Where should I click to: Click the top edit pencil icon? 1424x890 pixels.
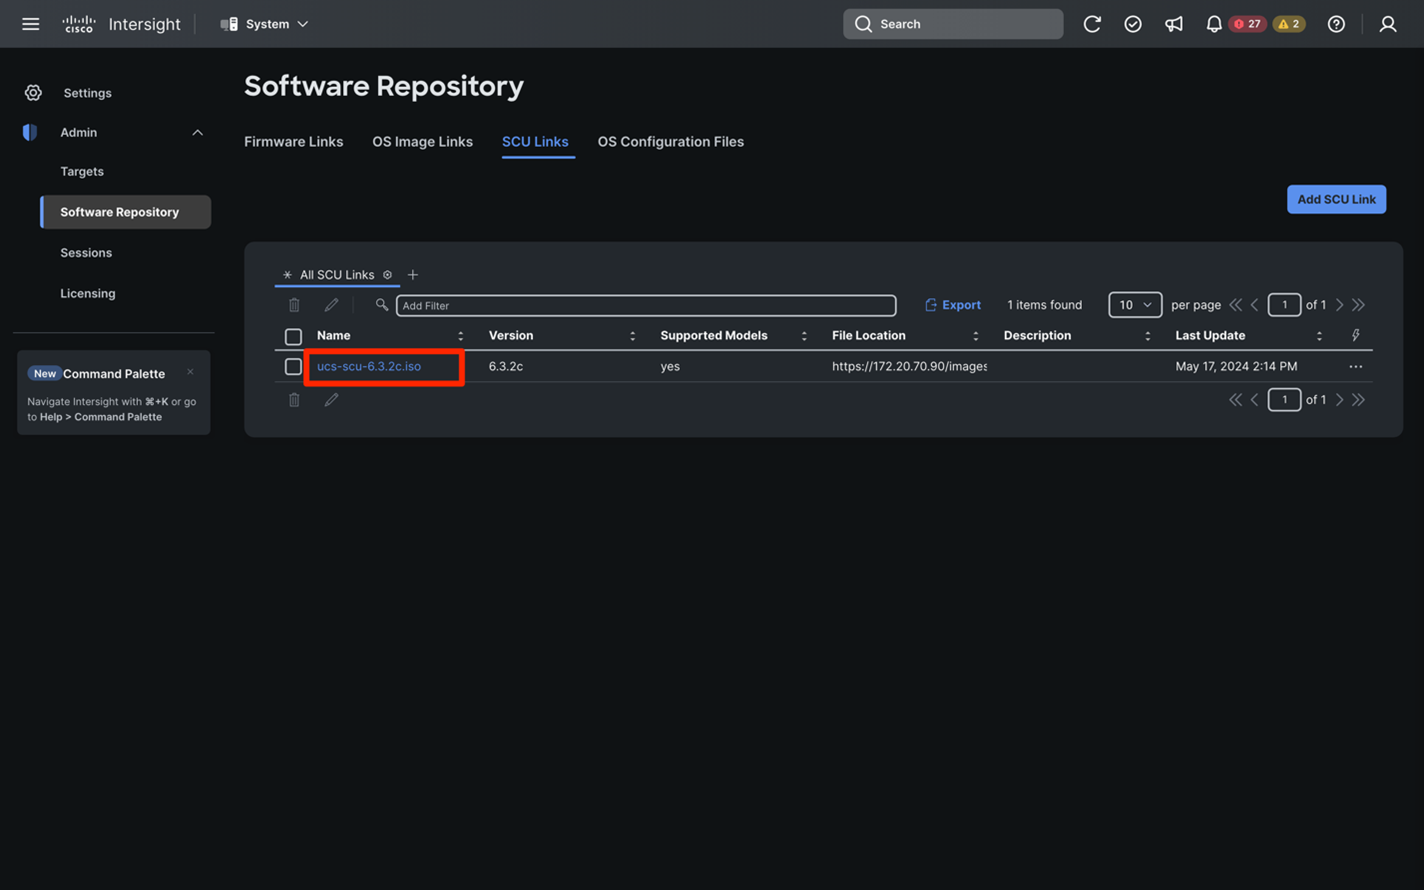click(331, 305)
